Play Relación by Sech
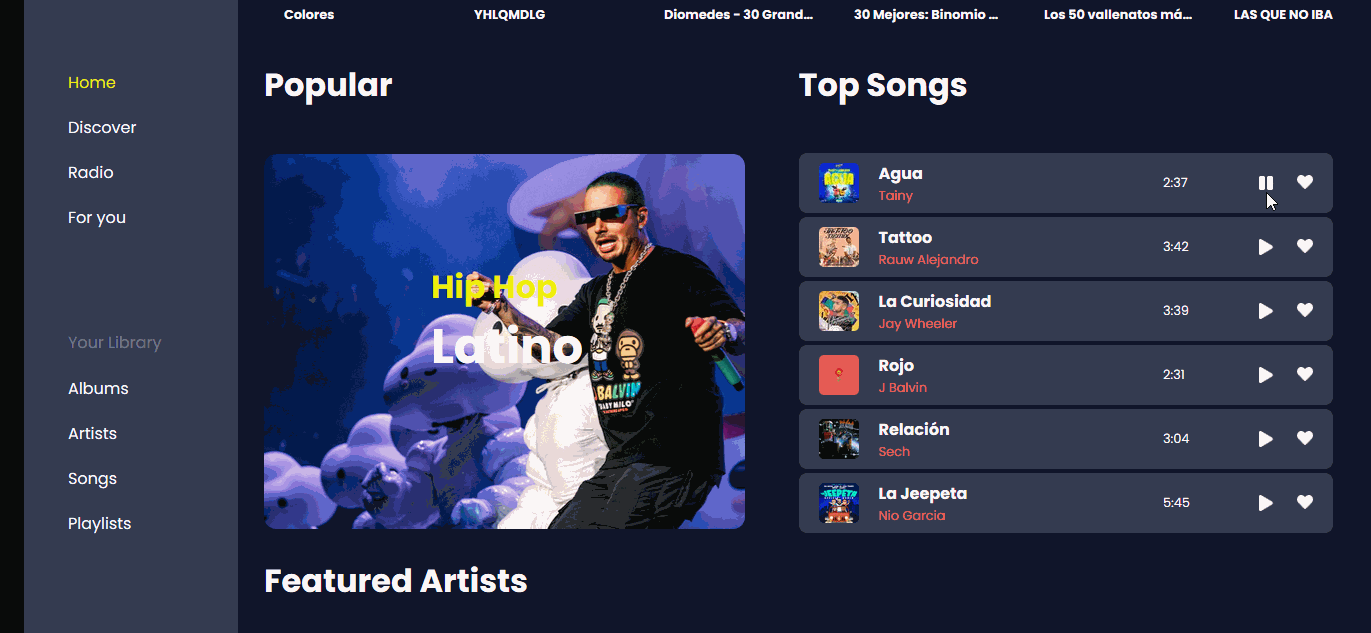This screenshot has width=1371, height=633. click(x=1266, y=439)
